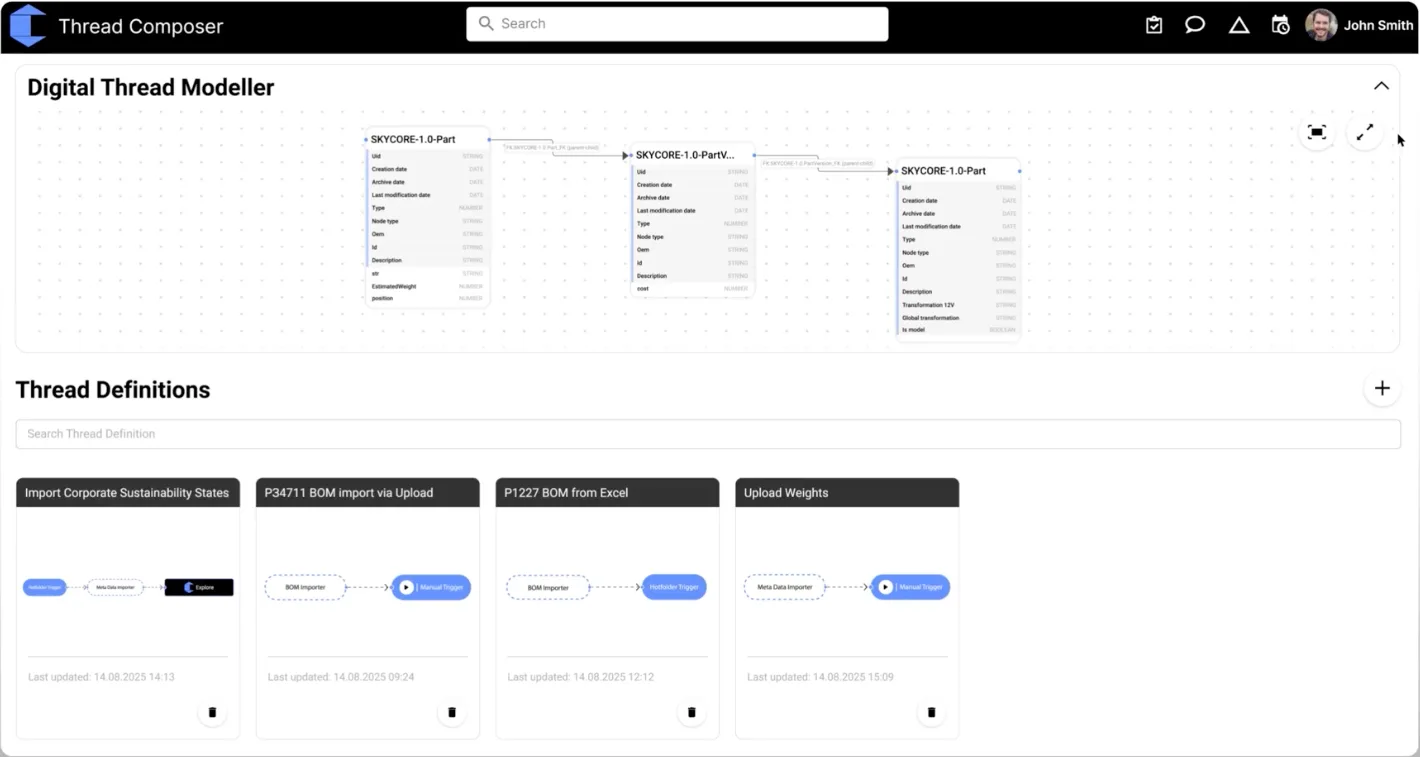Click the triangle alert icon in header

pyautogui.click(x=1239, y=25)
